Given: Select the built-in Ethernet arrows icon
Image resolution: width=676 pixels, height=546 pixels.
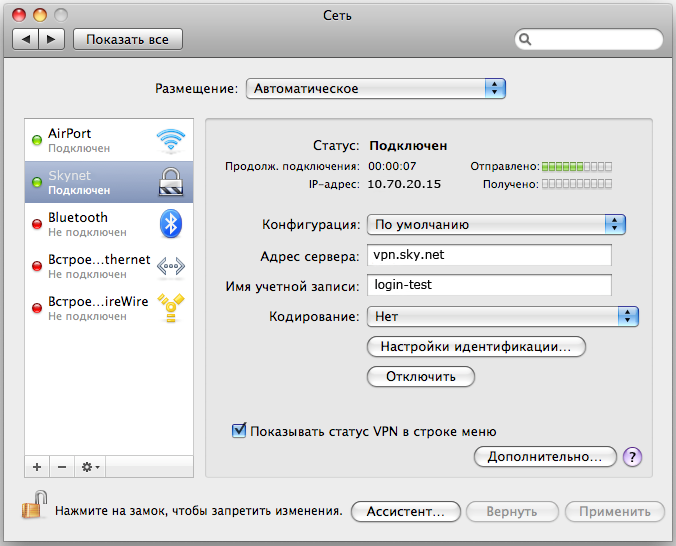Looking at the screenshot, I should pyautogui.click(x=171, y=266).
